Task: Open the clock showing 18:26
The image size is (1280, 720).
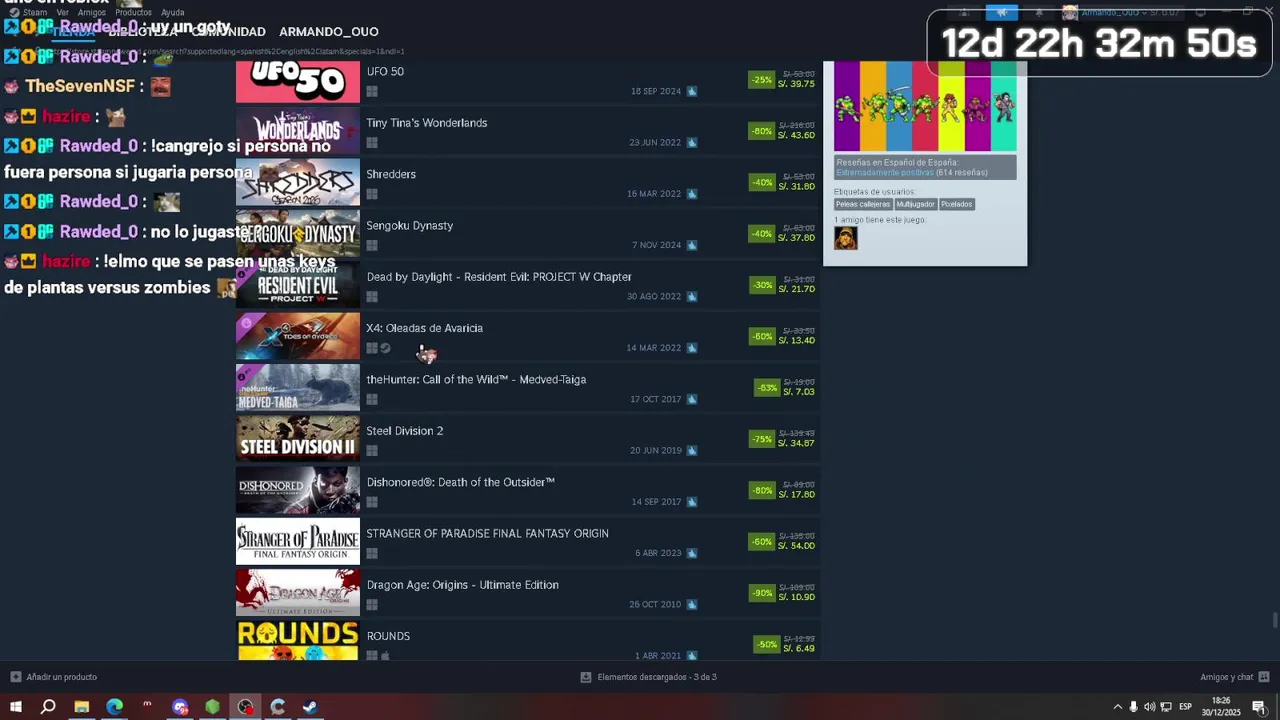Action: [x=1221, y=707]
